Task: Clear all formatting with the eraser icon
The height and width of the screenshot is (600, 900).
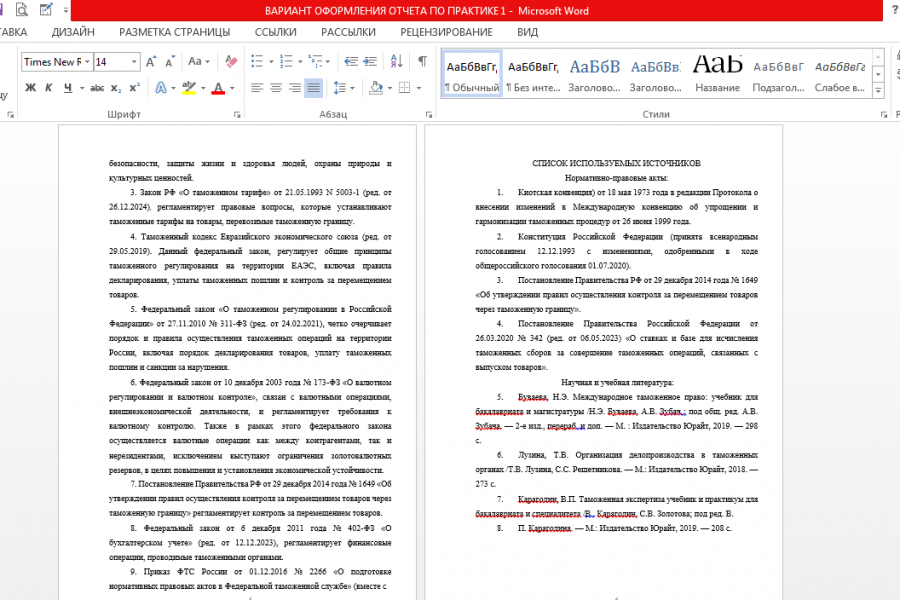Action: [231, 61]
